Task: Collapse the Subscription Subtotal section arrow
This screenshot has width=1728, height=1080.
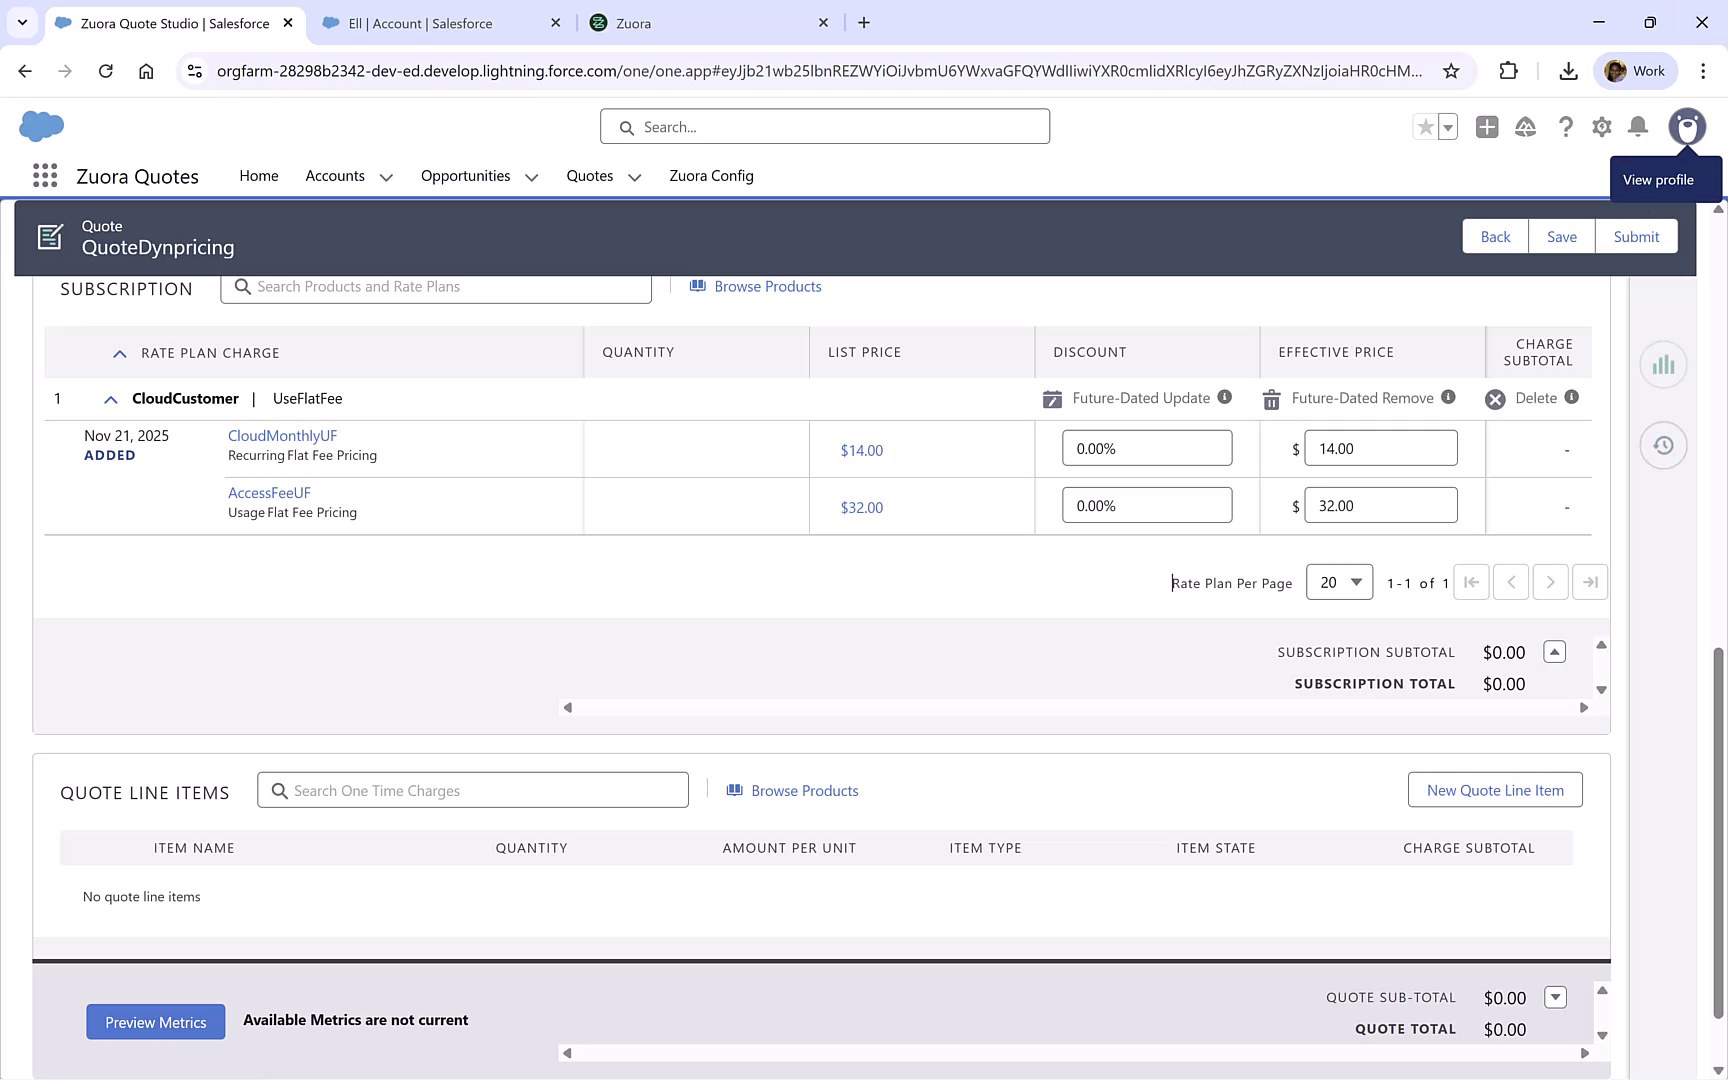Action: (x=1554, y=651)
